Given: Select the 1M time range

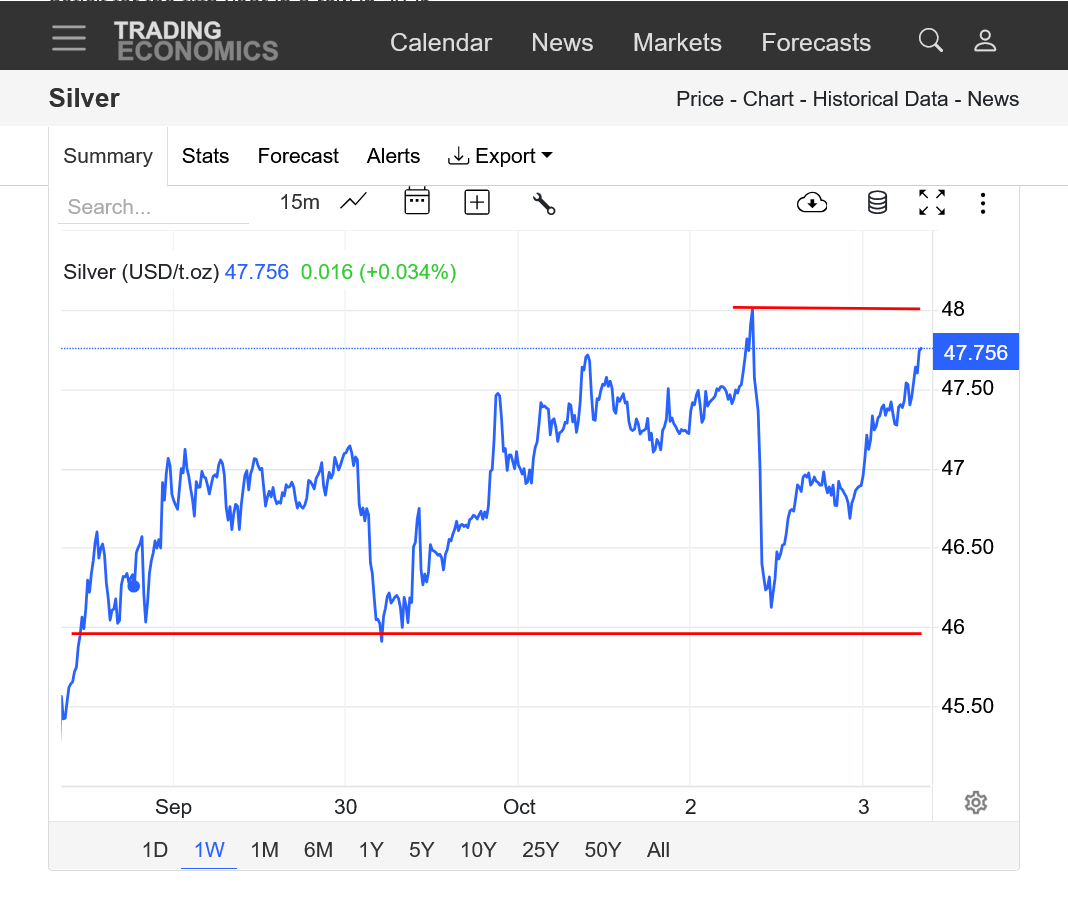Looking at the screenshot, I should click(x=264, y=850).
